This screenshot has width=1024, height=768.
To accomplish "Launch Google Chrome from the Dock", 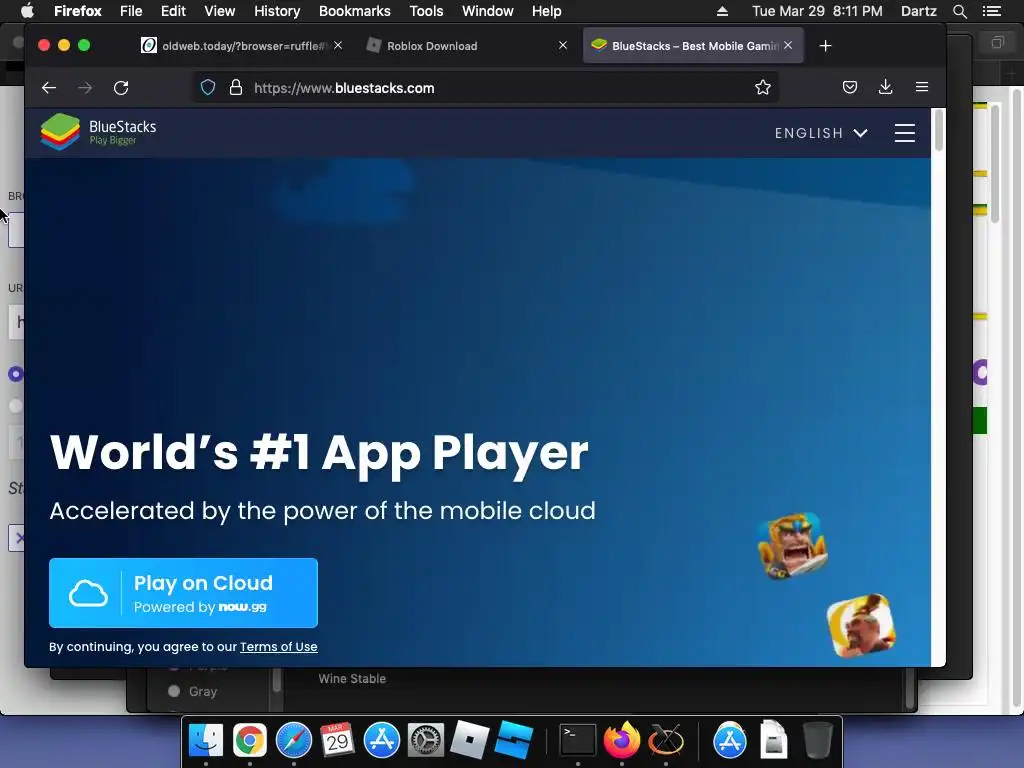I will coord(249,741).
